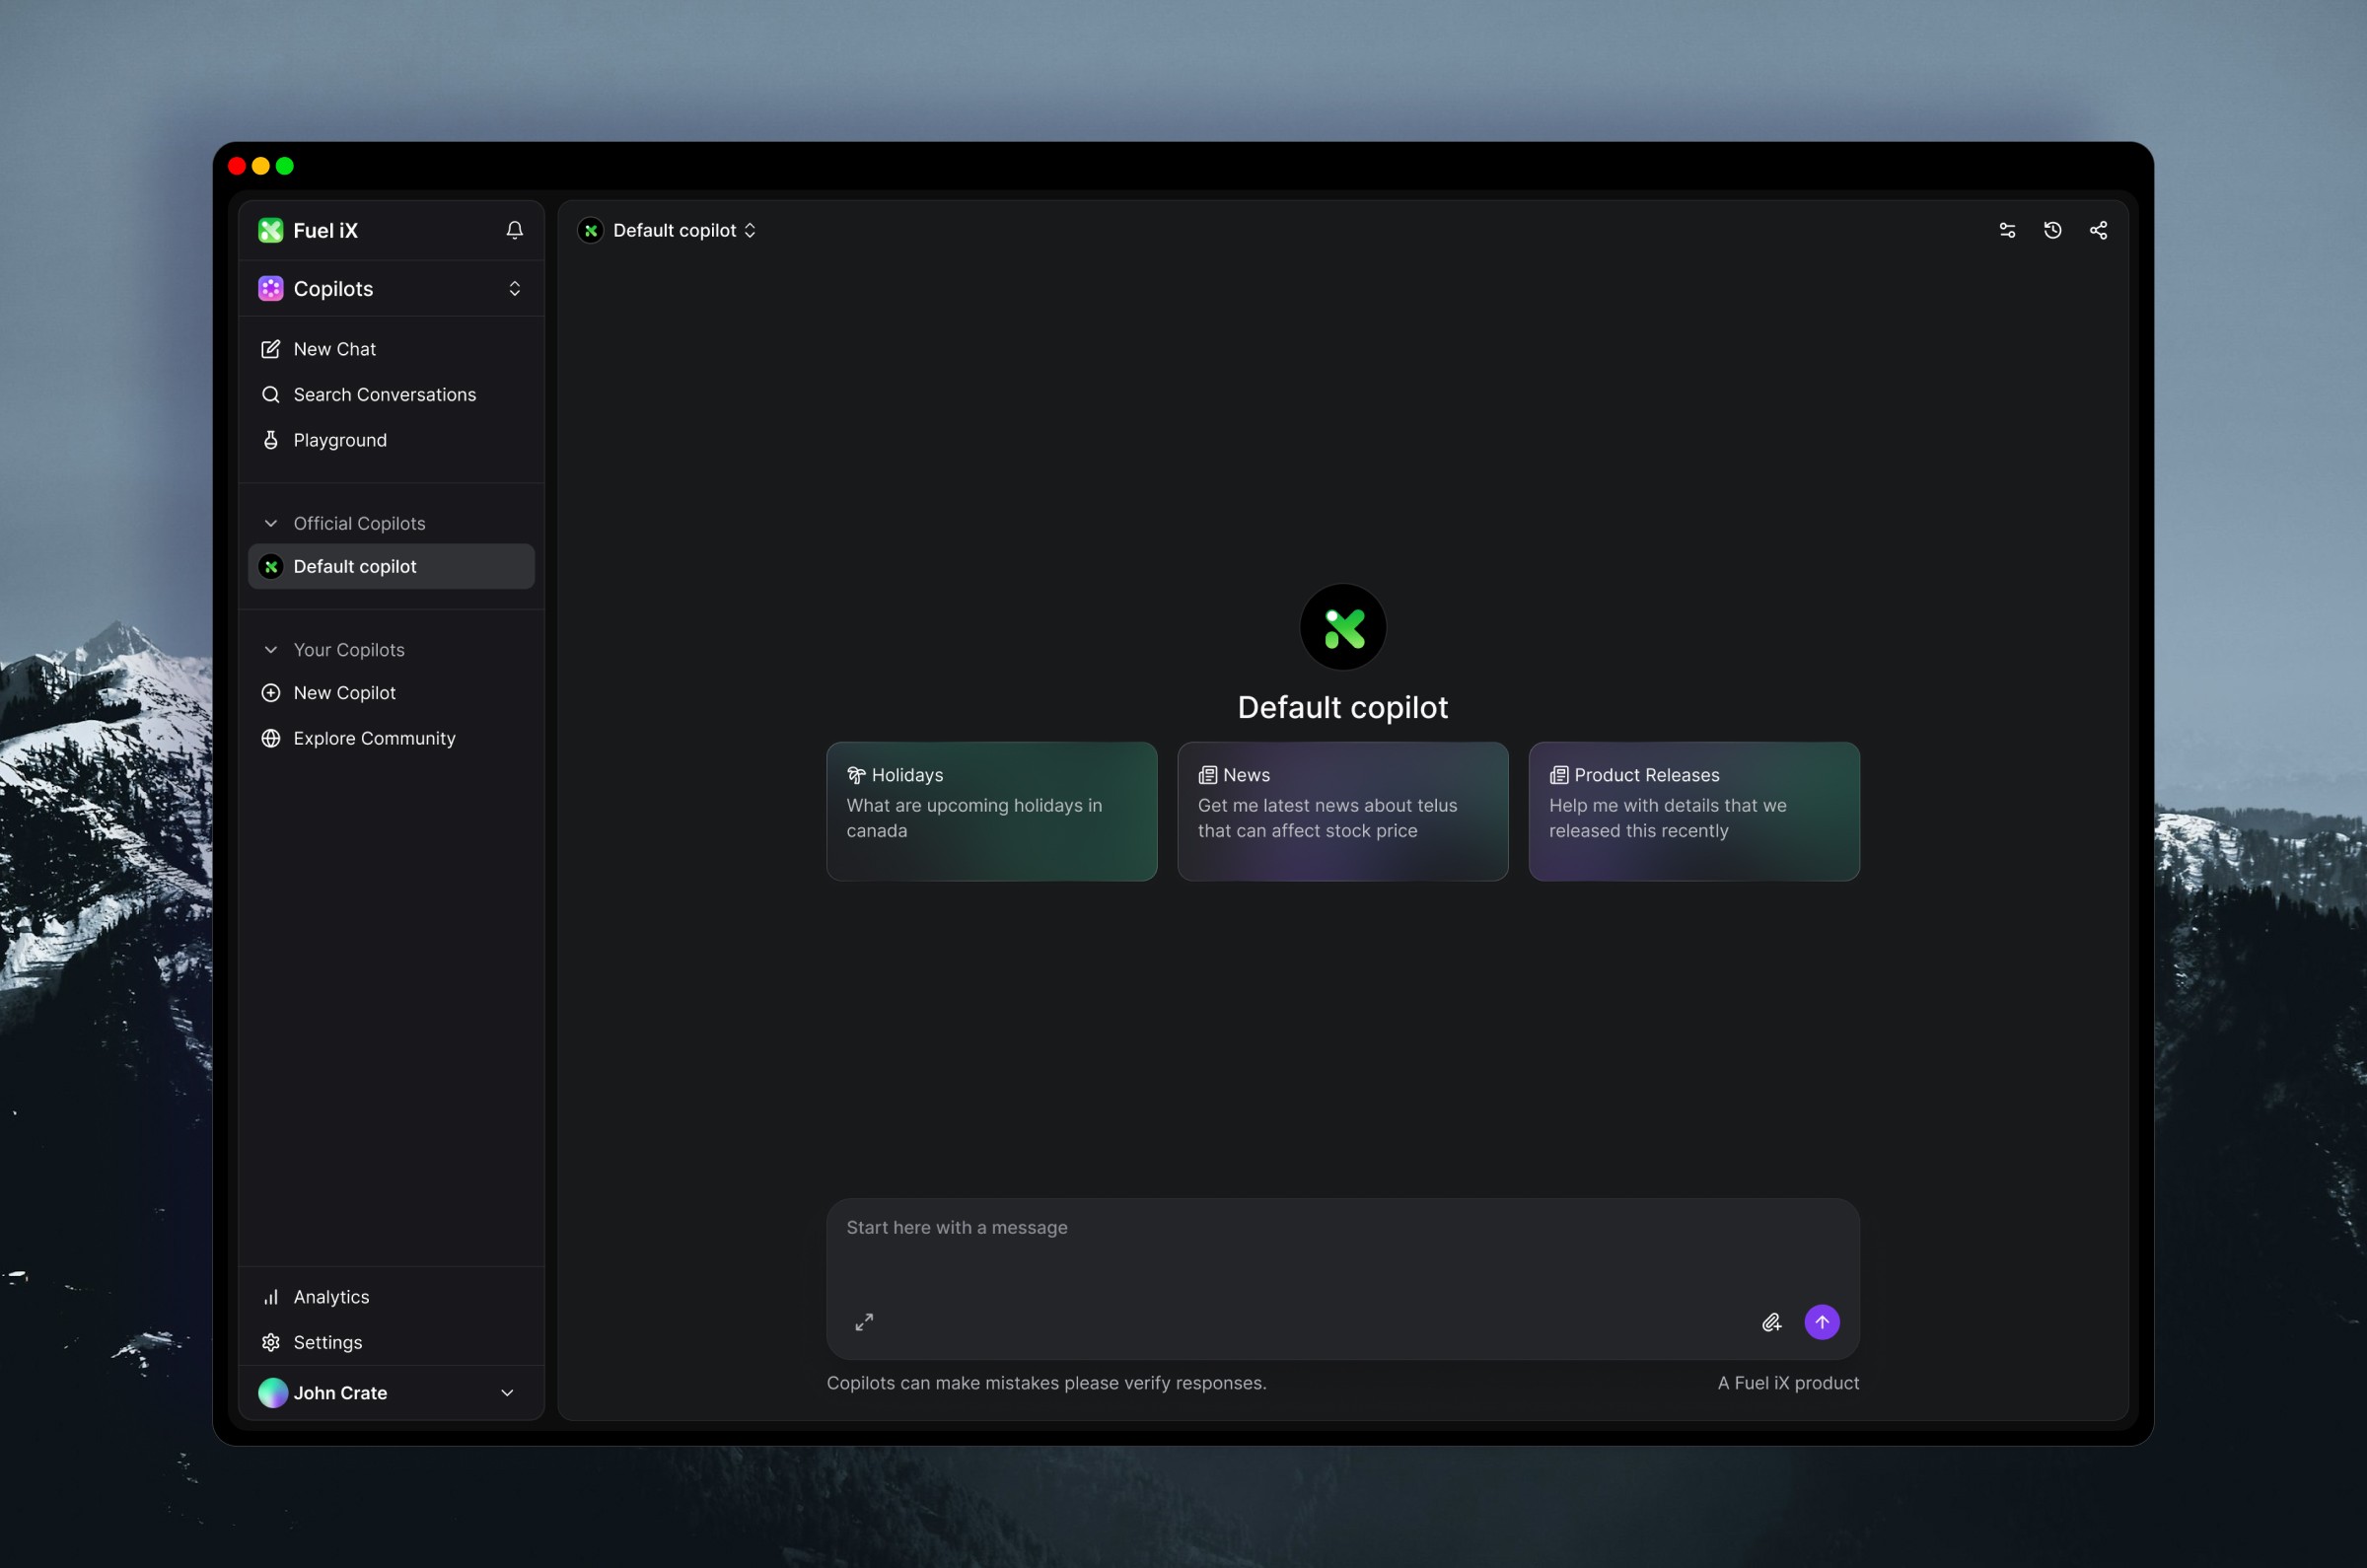The height and width of the screenshot is (1568, 2367).
Task: Click the notification bell icon
Action: [x=514, y=230]
